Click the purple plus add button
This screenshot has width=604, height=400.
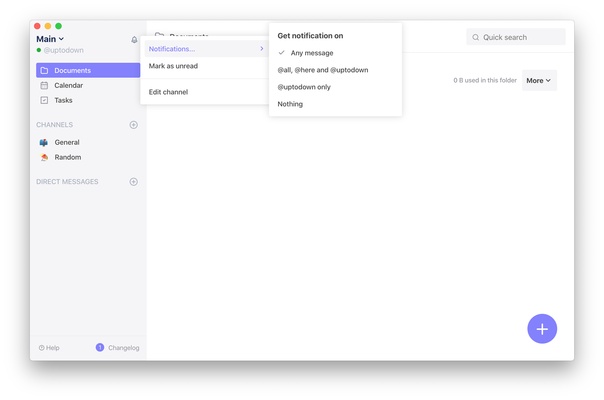pos(542,329)
